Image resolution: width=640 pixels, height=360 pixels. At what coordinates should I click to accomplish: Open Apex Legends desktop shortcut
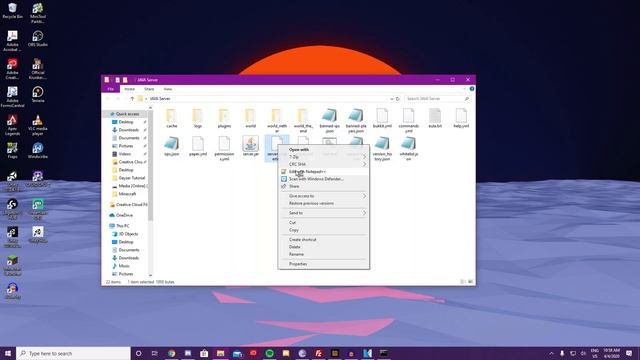[x=12, y=125]
